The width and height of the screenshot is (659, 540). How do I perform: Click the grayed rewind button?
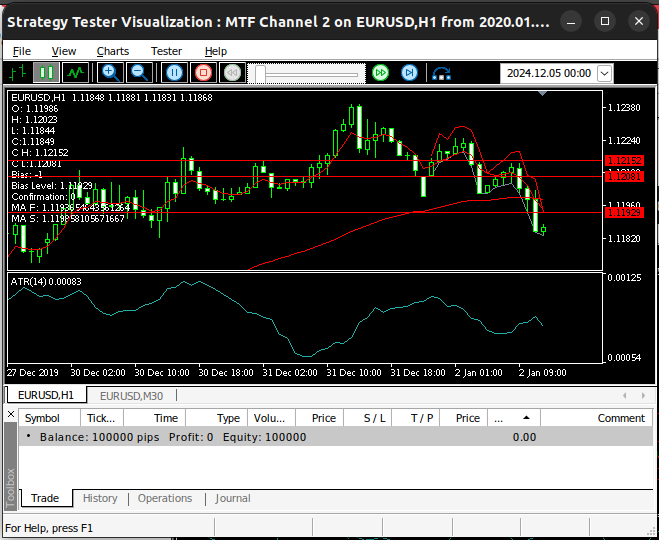[232, 73]
